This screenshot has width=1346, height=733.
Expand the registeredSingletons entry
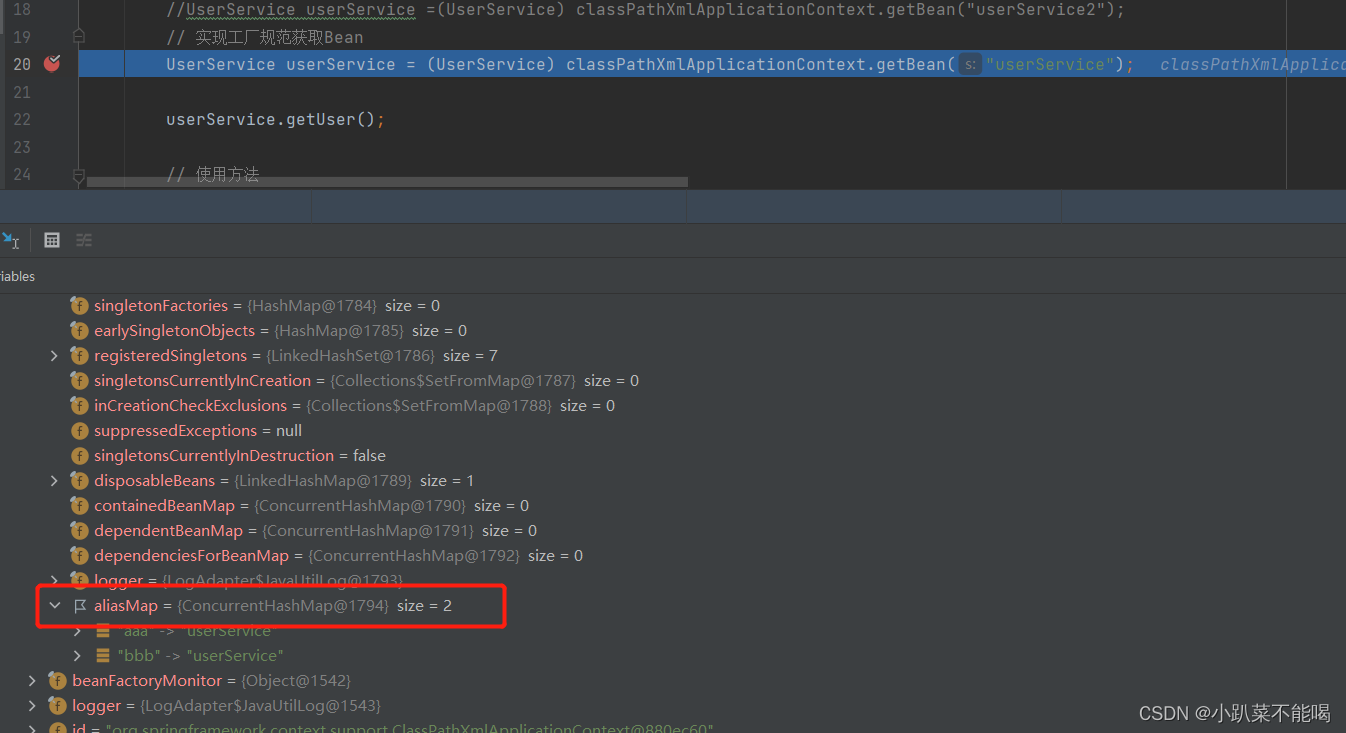pos(54,355)
